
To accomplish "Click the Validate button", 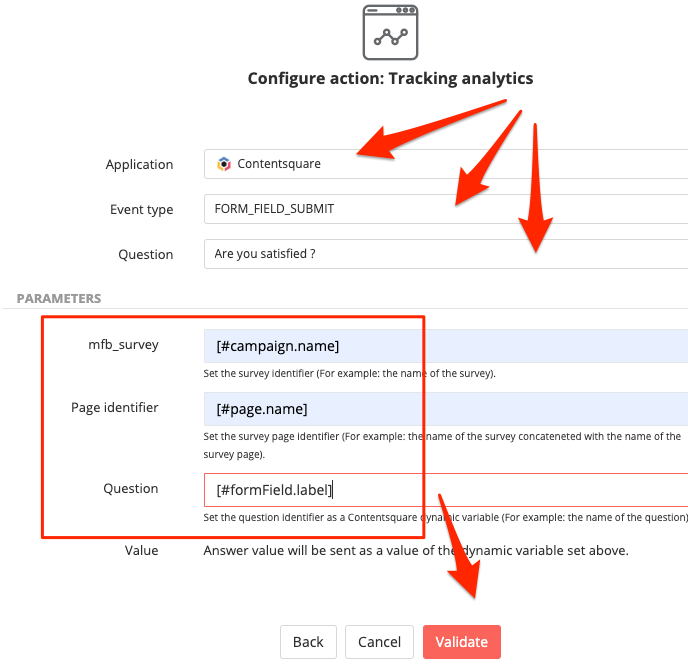I will (x=462, y=642).
